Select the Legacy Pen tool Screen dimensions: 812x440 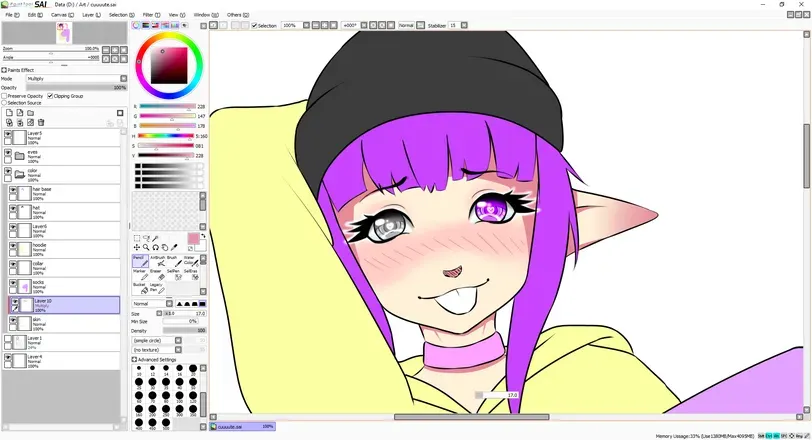[157, 288]
